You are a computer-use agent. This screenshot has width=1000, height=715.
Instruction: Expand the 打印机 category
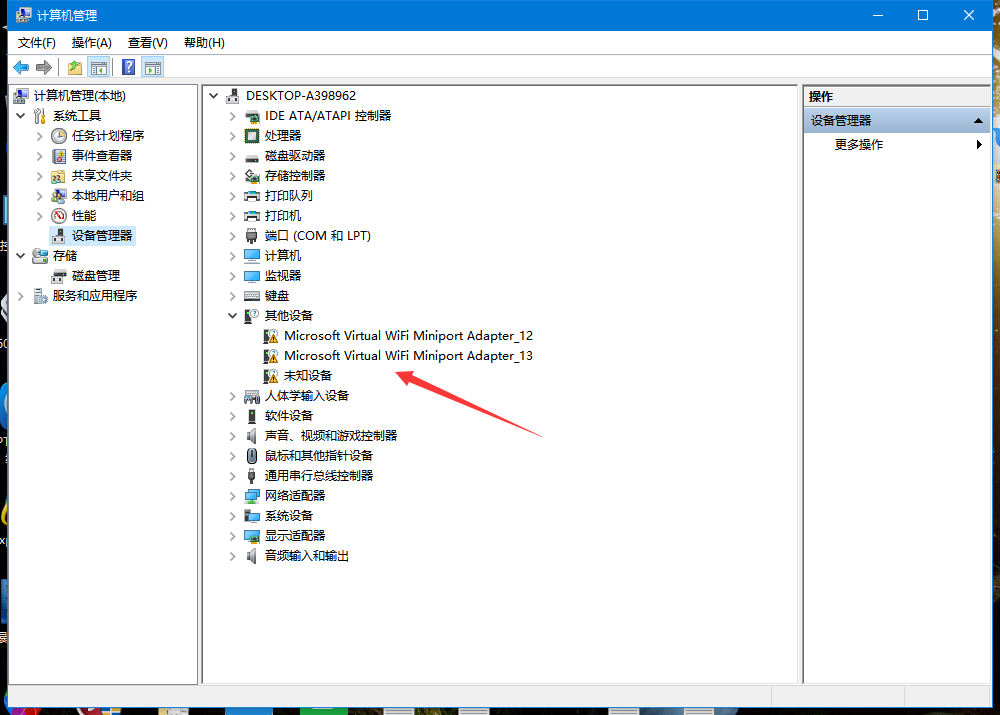click(x=233, y=216)
